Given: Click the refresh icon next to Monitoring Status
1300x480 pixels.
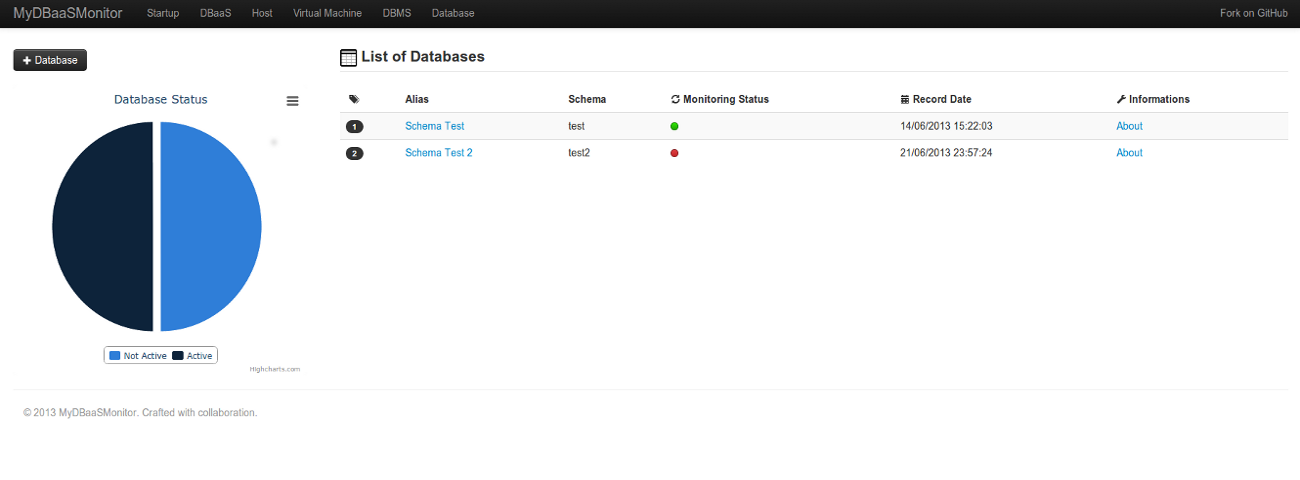Looking at the screenshot, I should (675, 99).
